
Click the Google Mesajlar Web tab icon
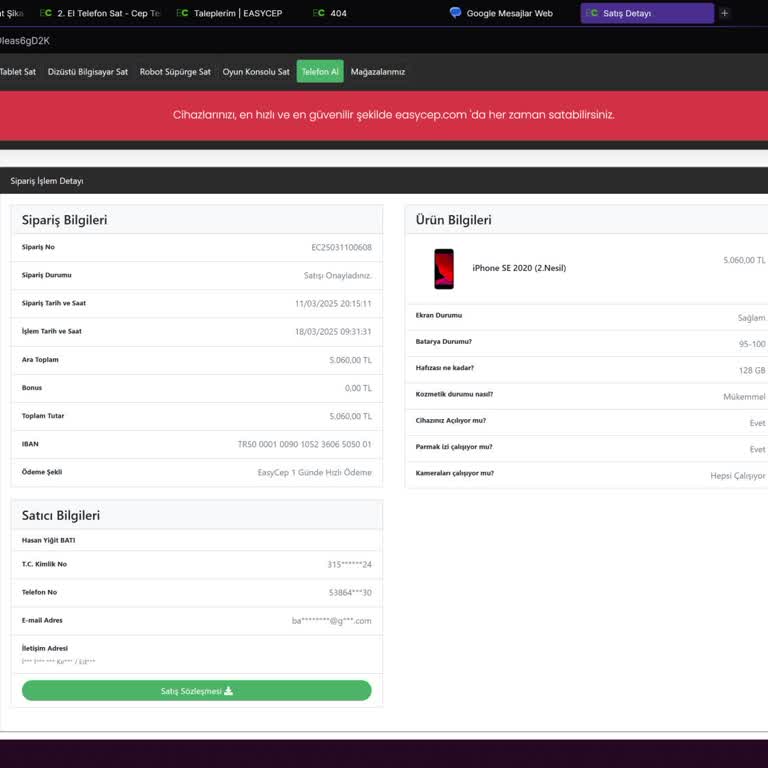point(455,13)
